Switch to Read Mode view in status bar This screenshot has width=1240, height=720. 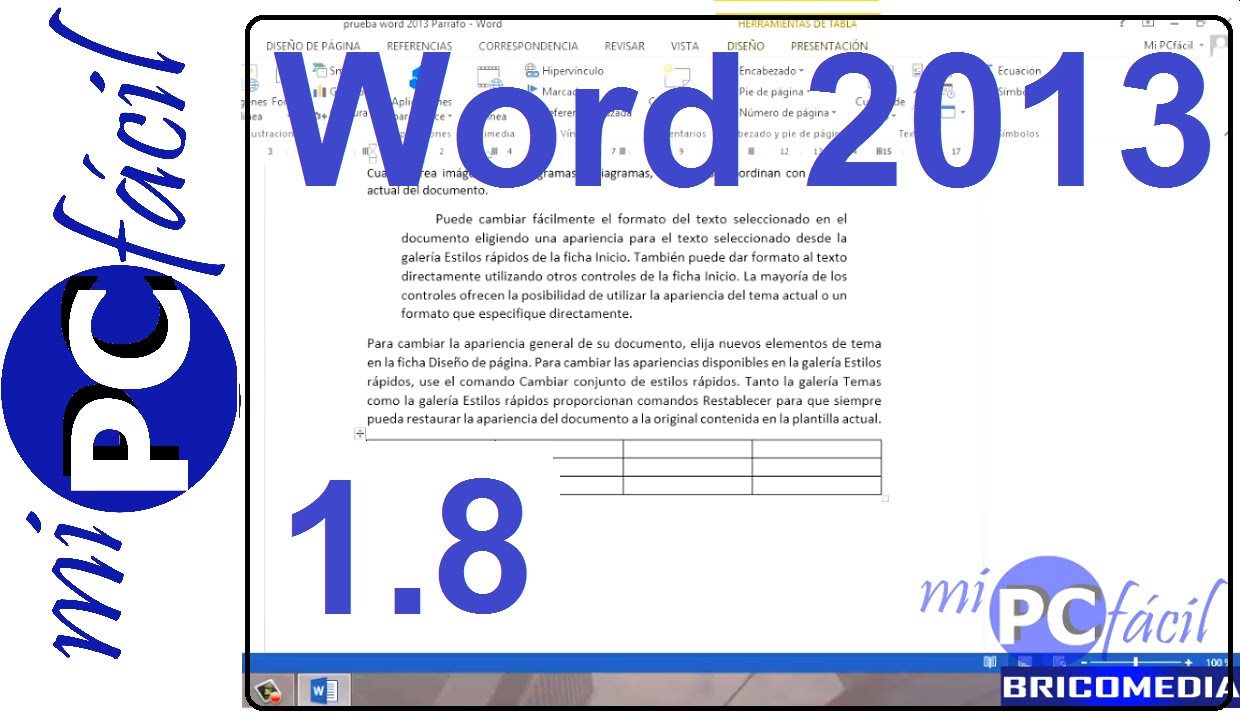(990, 662)
